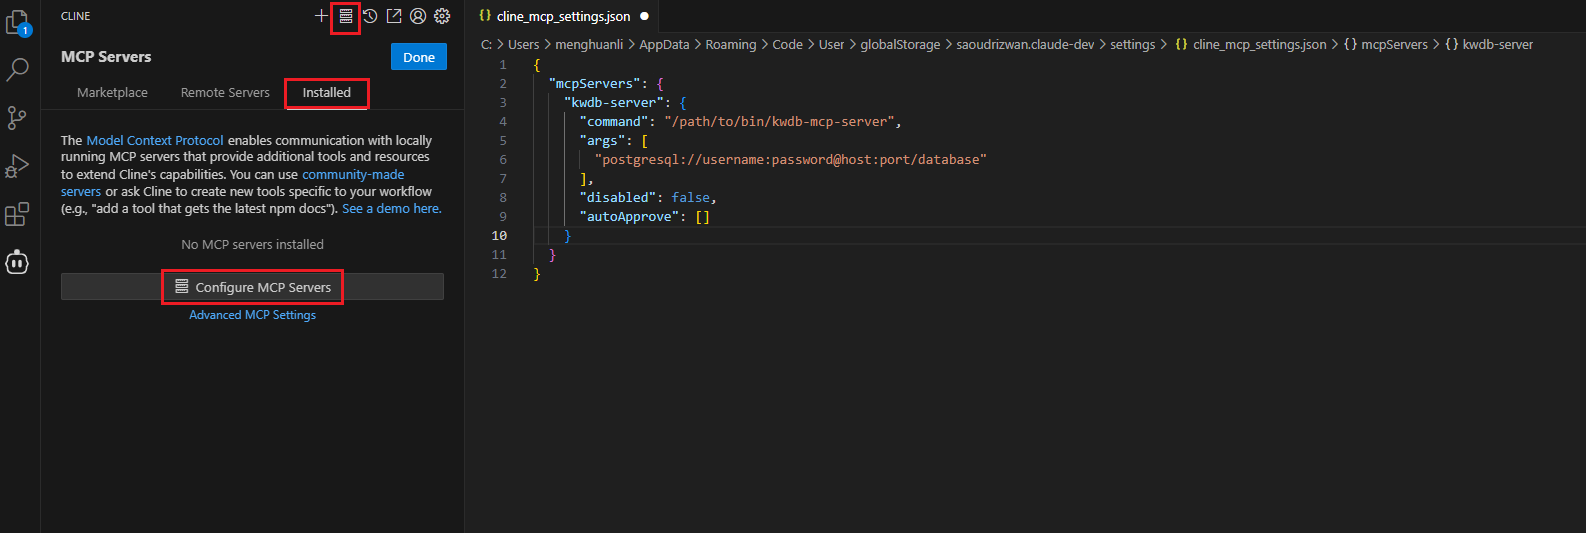The width and height of the screenshot is (1586, 533).
Task: Open the Cline account icon
Action: pos(418,16)
